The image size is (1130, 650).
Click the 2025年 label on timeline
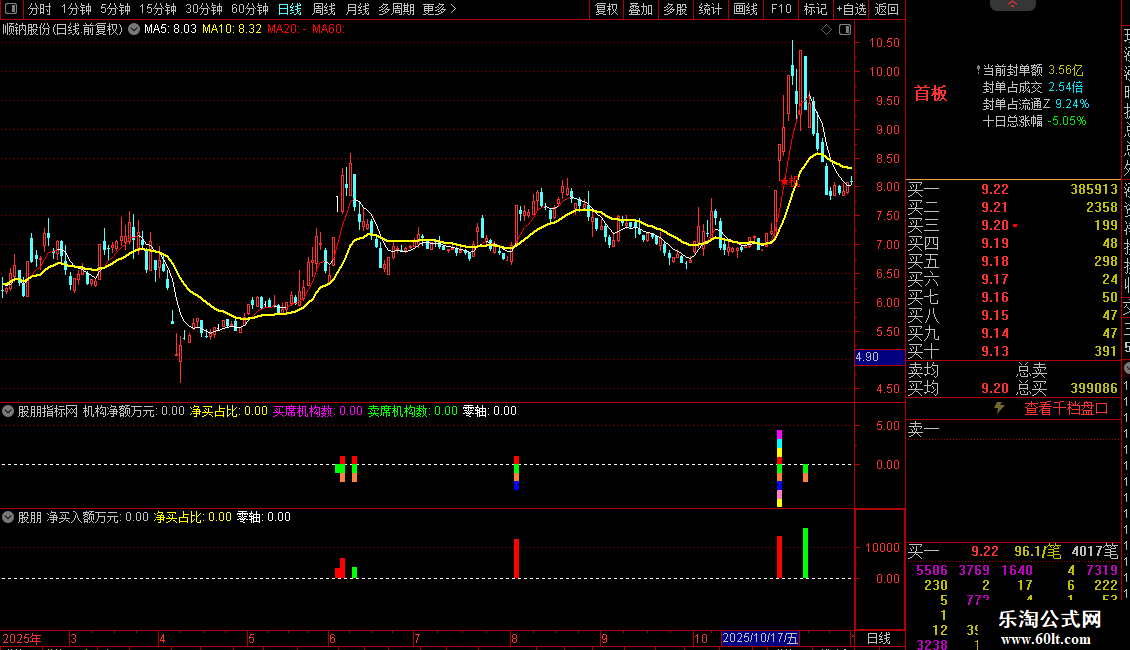click(22, 639)
